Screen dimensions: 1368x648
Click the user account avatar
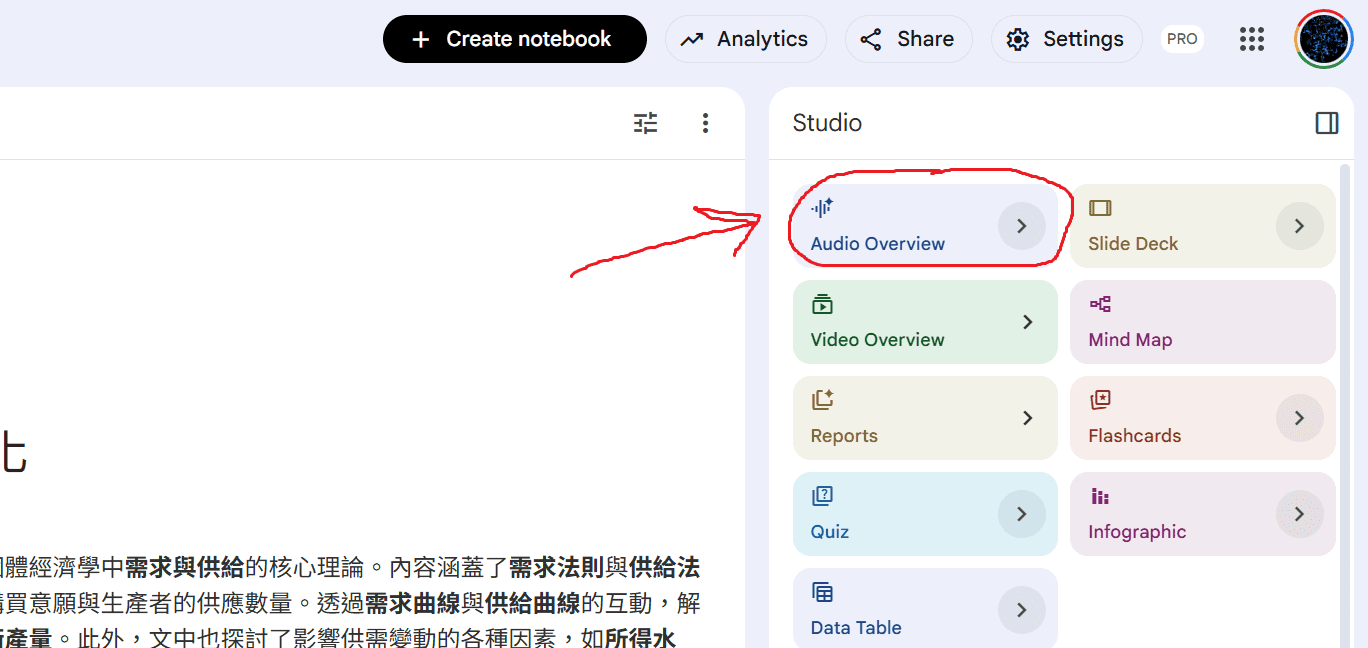click(x=1323, y=39)
